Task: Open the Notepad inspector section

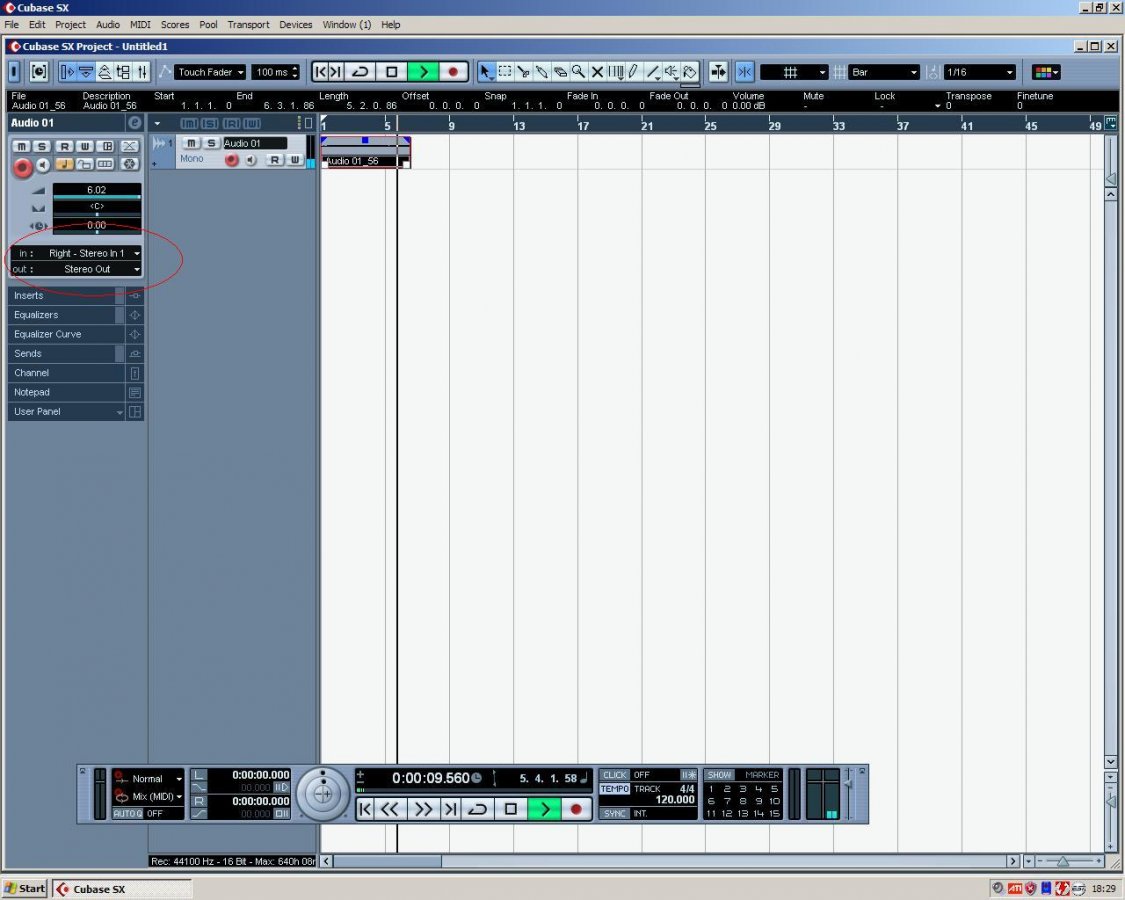Action: tap(75, 393)
